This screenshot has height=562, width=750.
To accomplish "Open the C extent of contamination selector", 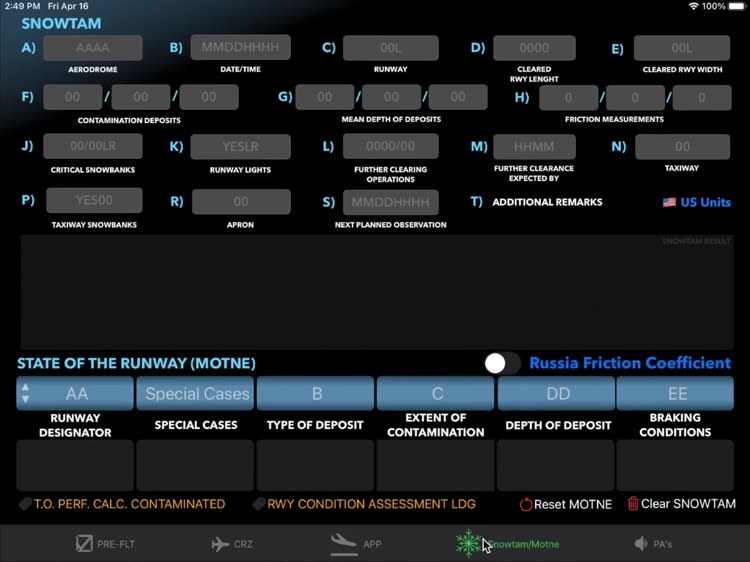I will tap(435, 393).
